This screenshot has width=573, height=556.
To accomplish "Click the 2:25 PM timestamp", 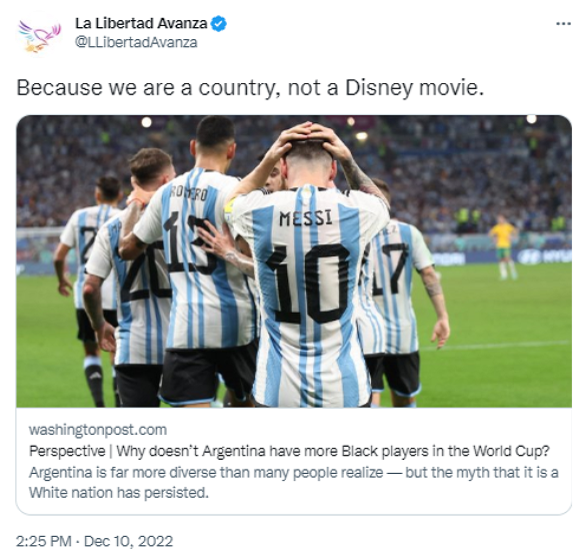I will click(44, 541).
